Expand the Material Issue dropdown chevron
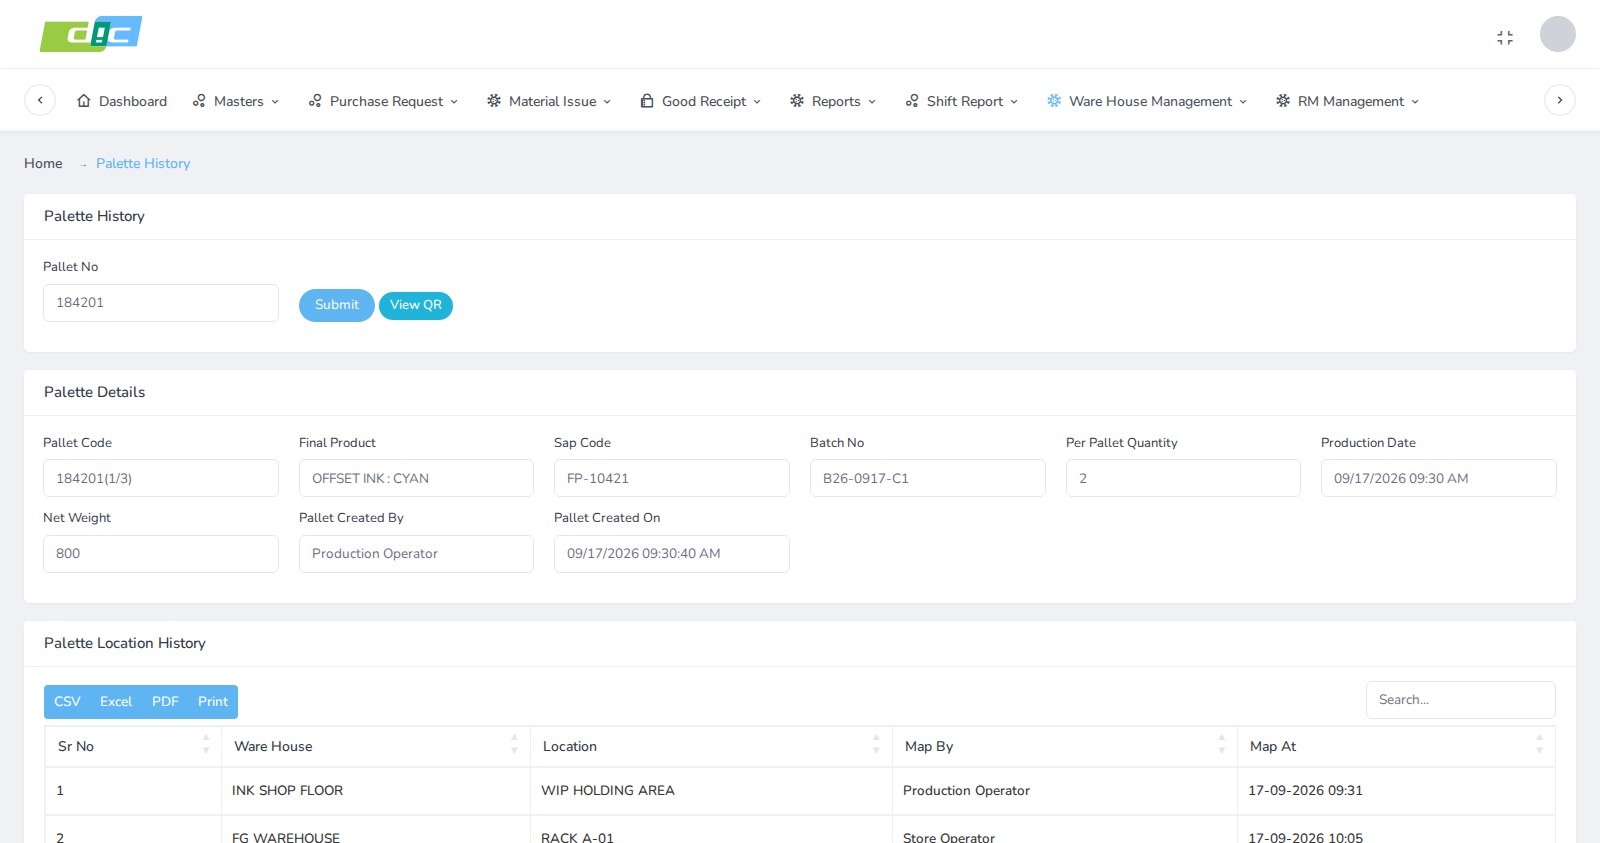Image resolution: width=1600 pixels, height=843 pixels. 607,102
